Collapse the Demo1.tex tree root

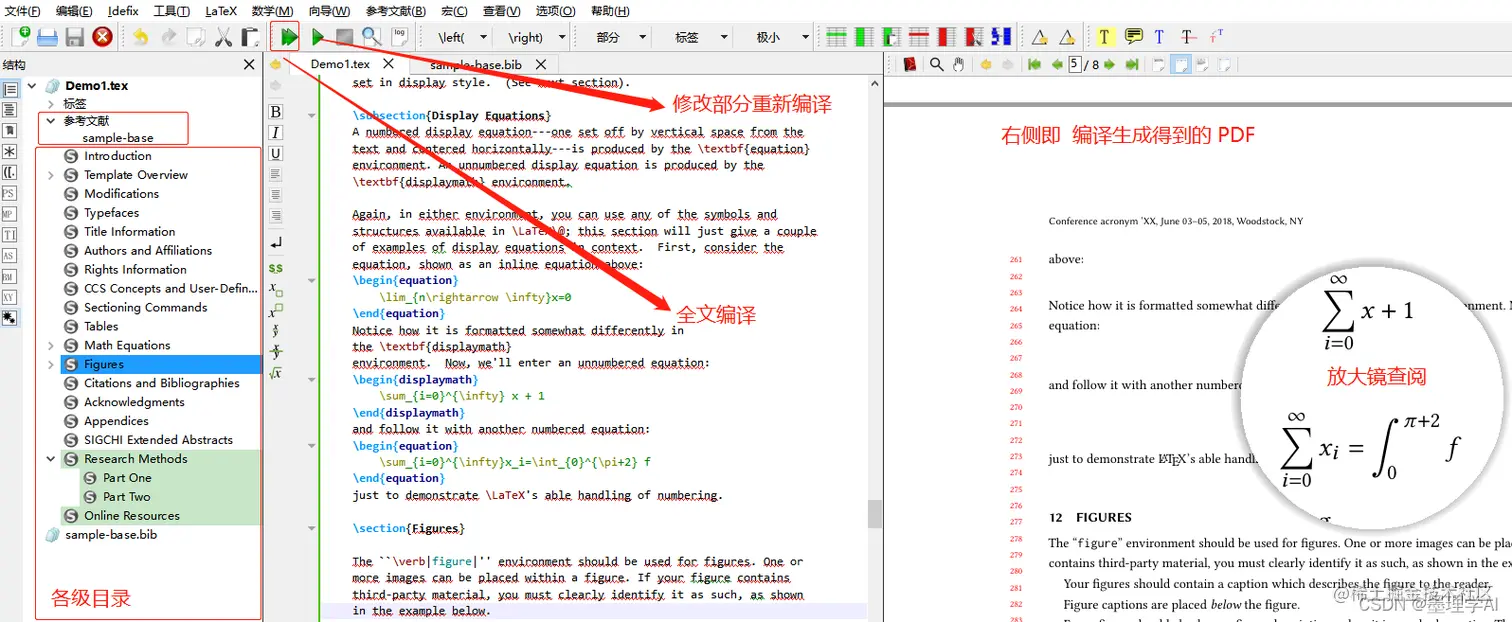pos(32,86)
